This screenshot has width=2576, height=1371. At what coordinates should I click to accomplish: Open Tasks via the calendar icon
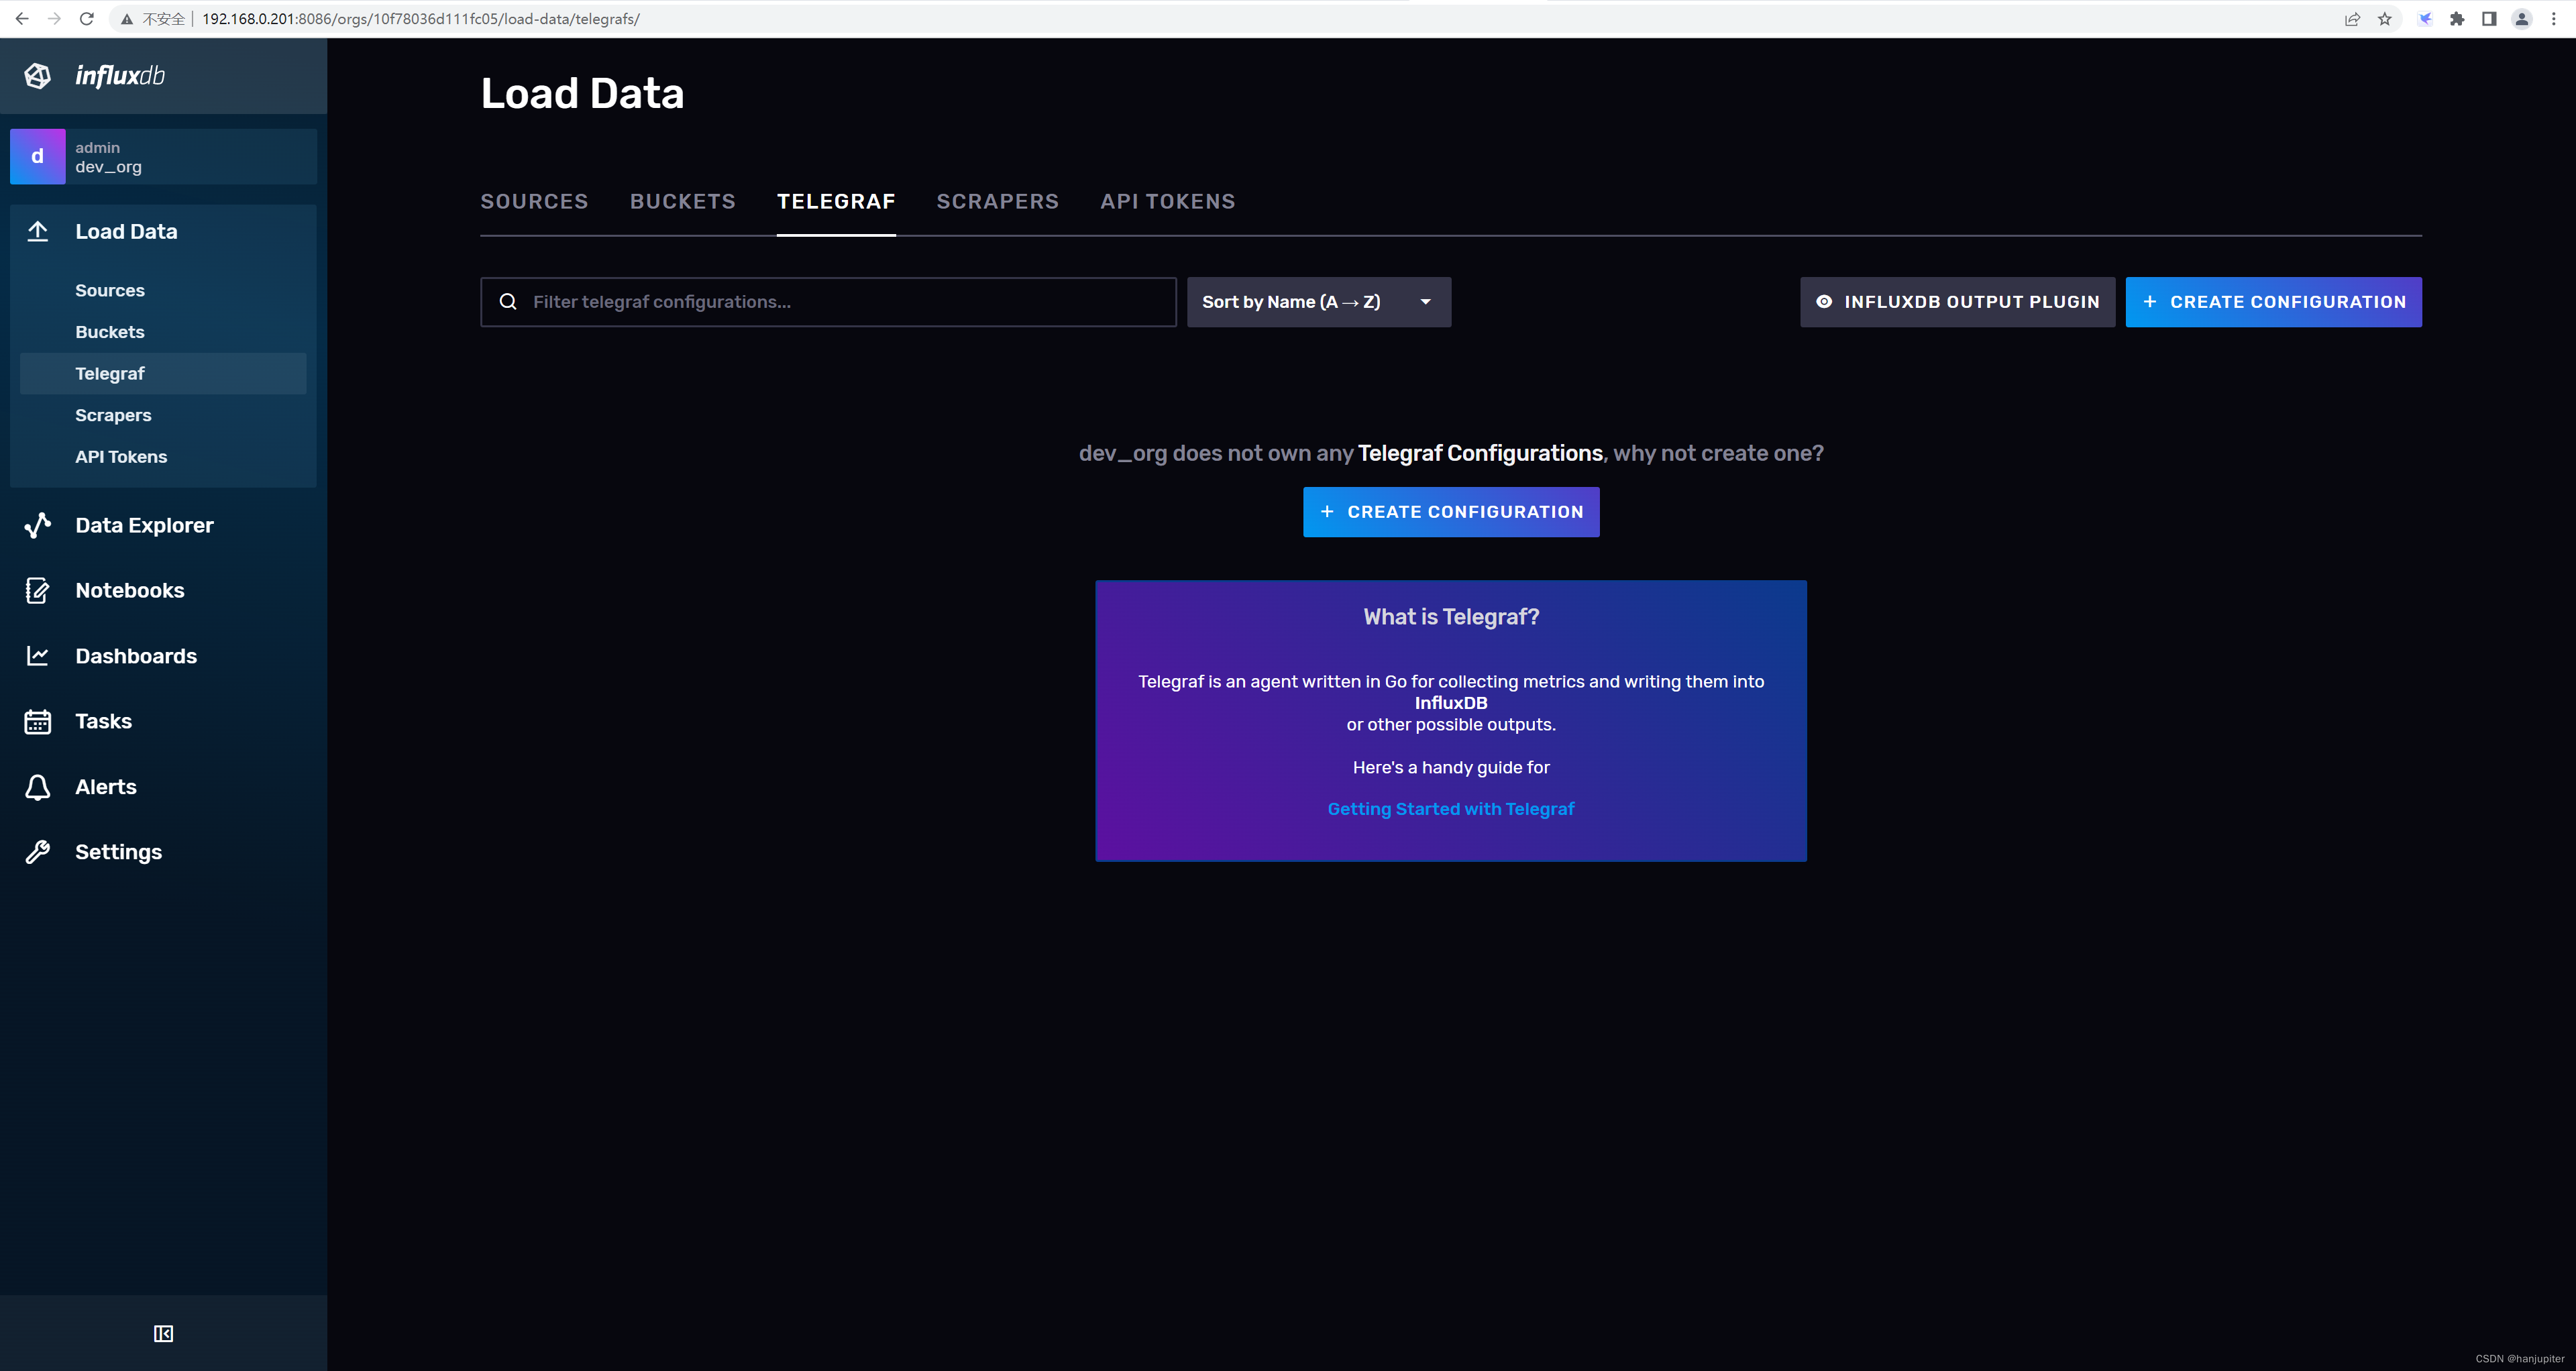[x=38, y=721]
